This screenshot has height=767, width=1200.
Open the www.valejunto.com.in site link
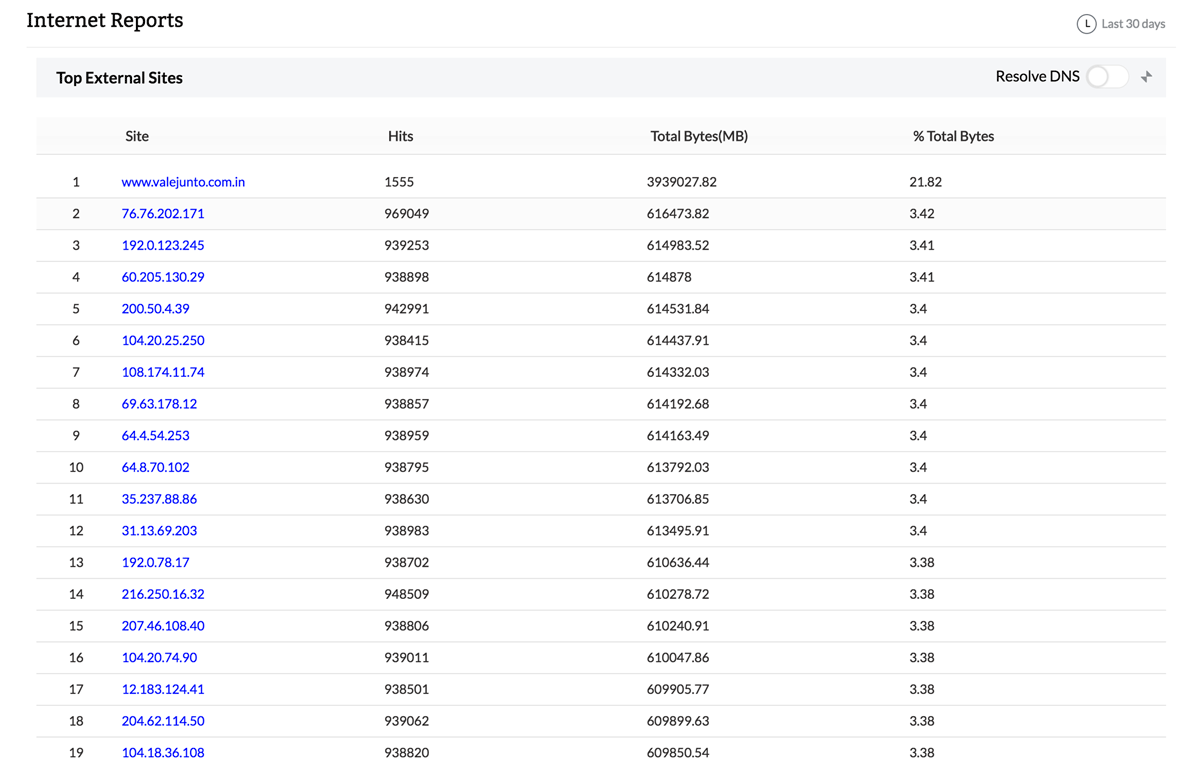[x=183, y=182]
